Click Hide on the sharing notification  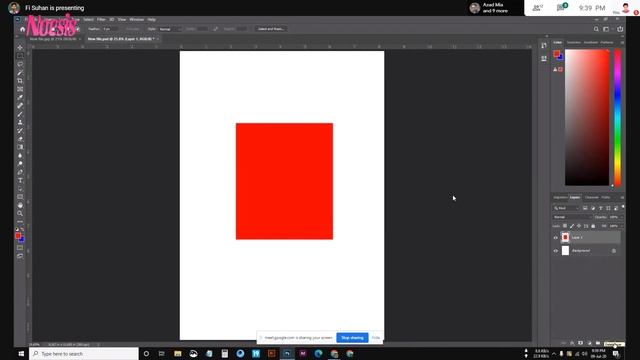(x=376, y=338)
